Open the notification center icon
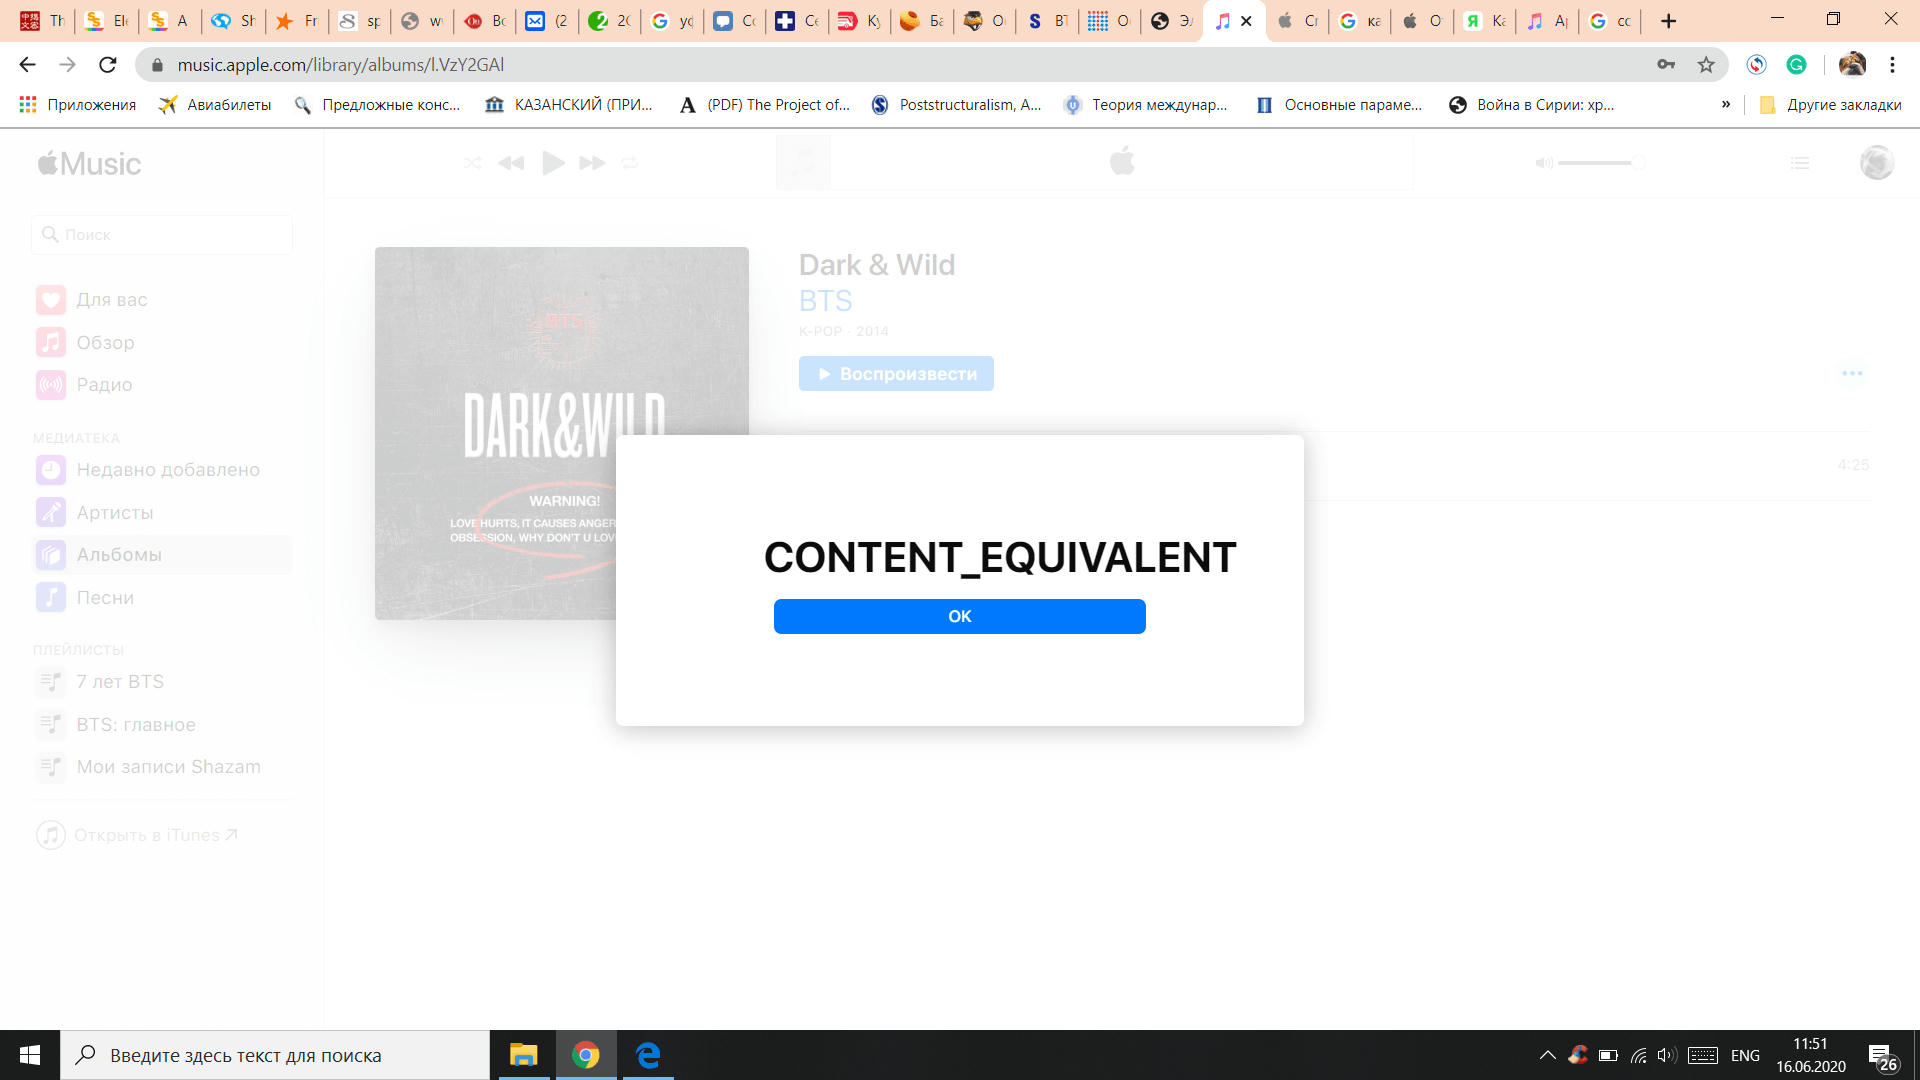 tap(1882, 1057)
